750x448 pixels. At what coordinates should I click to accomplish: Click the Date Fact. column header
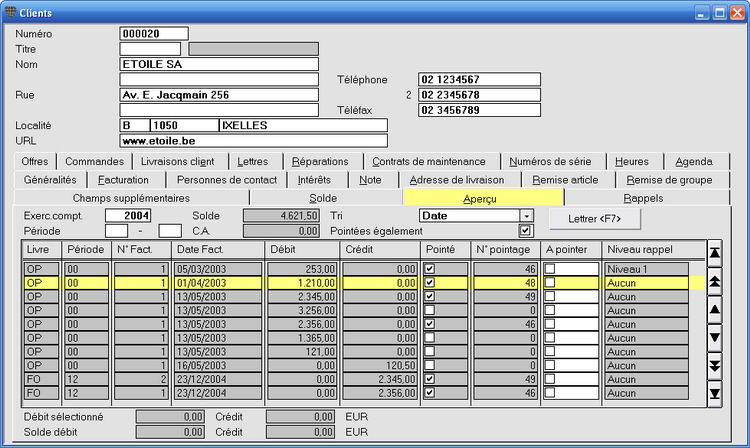pos(218,250)
